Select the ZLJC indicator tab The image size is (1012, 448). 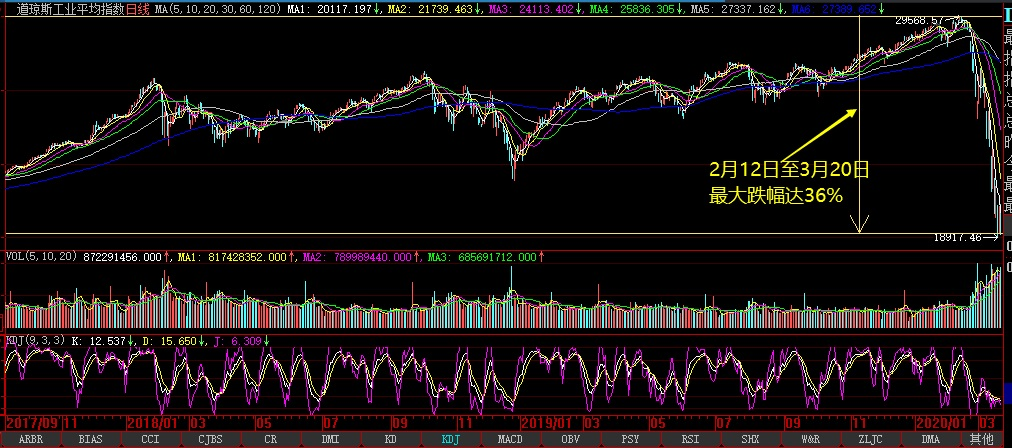coord(871,439)
